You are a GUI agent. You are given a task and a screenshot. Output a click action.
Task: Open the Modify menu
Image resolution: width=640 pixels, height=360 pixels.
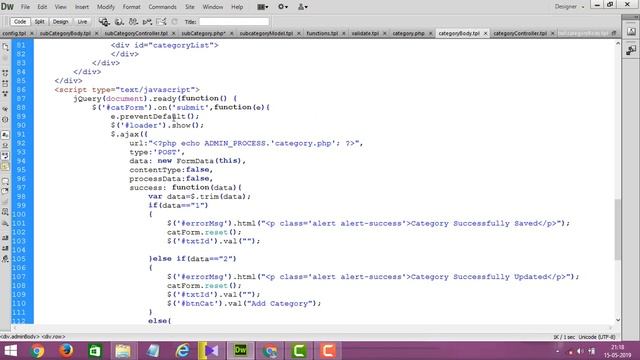(x=106, y=7)
